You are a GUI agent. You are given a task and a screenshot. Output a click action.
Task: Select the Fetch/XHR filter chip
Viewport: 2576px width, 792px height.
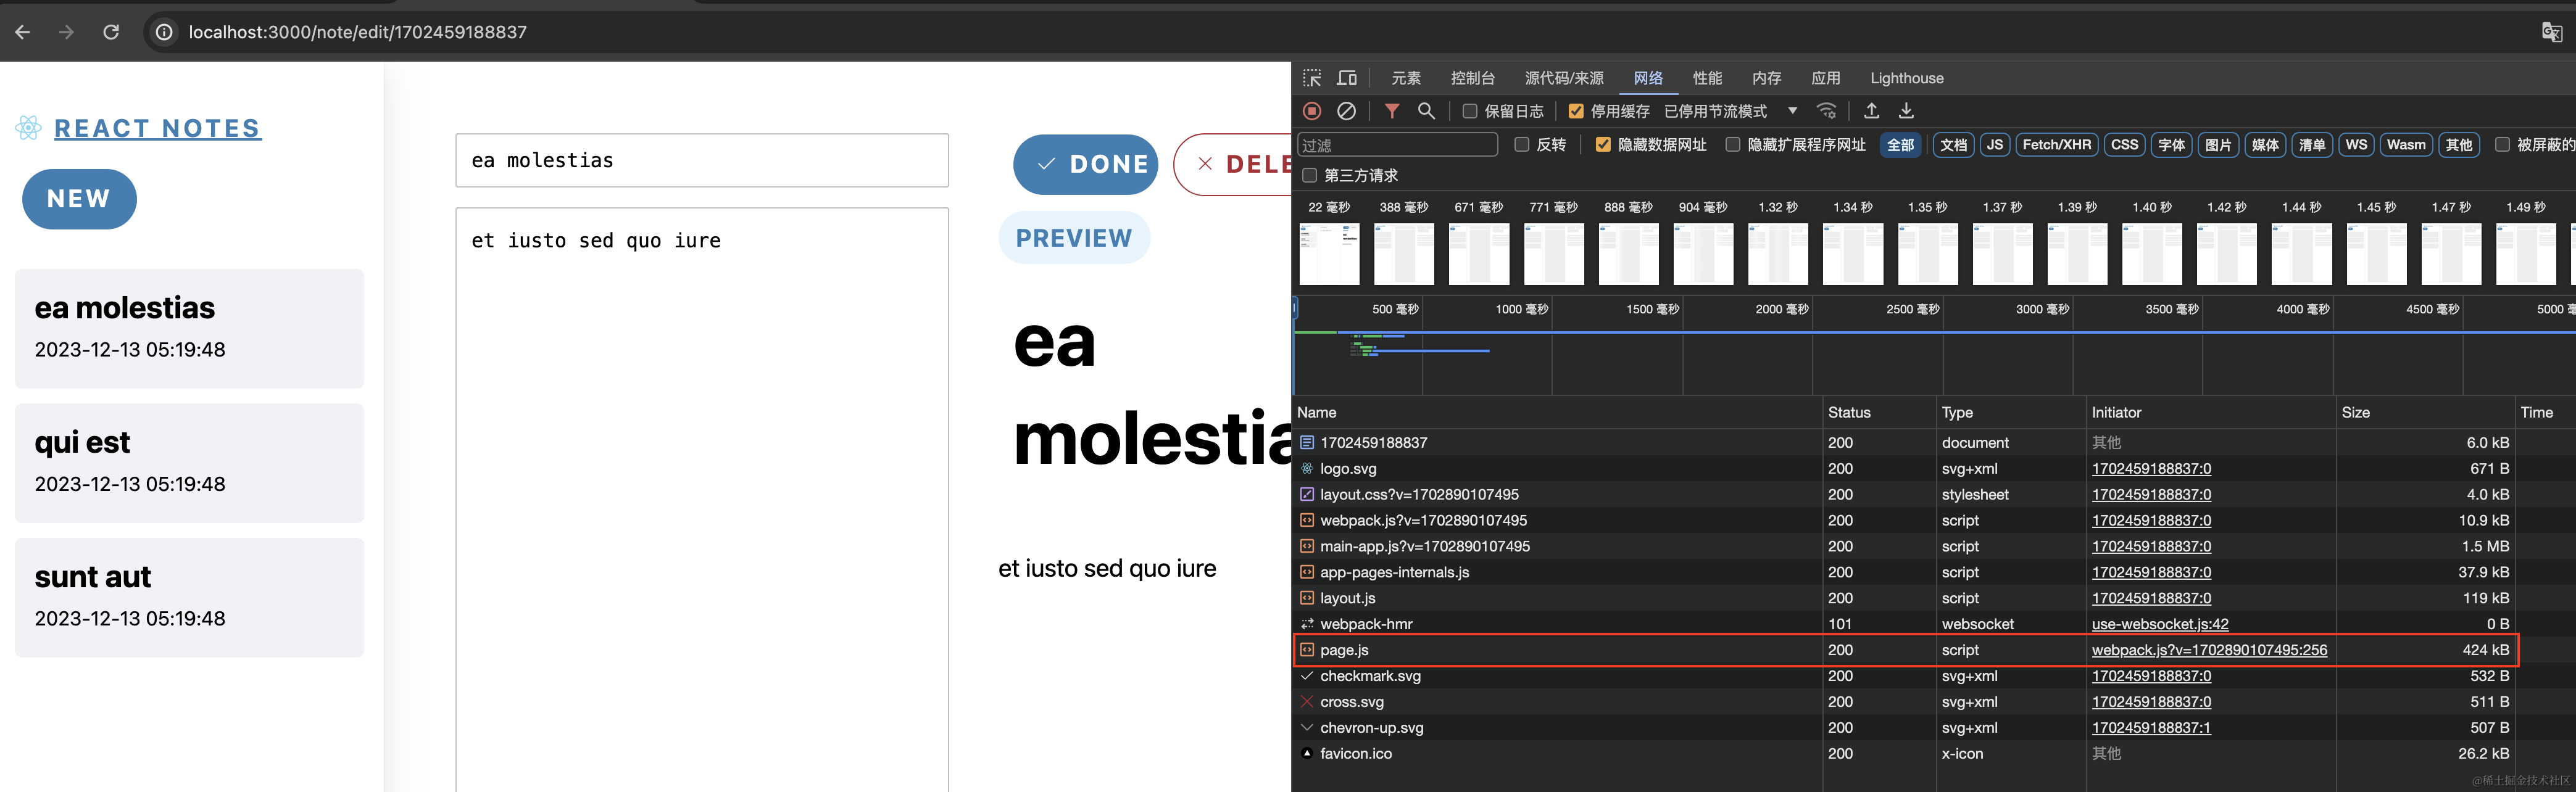tap(2056, 145)
